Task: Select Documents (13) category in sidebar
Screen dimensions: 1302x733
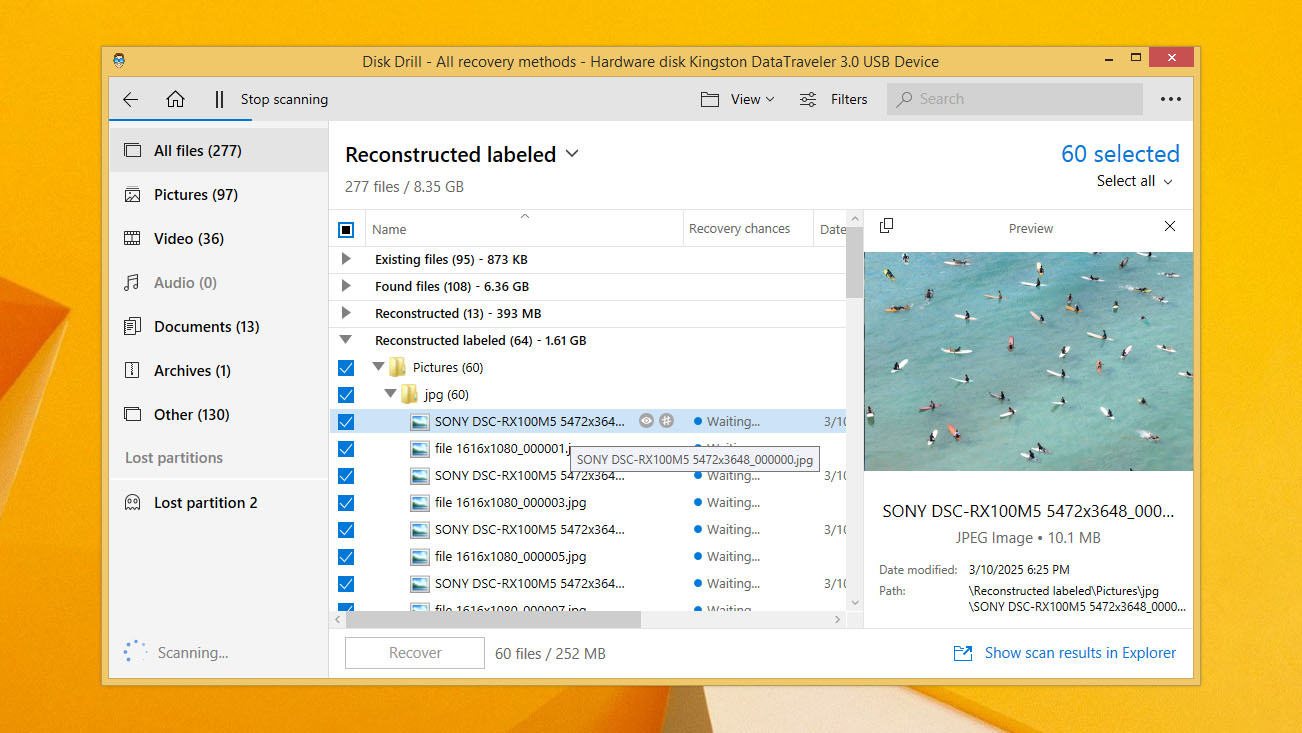Action: click(206, 327)
